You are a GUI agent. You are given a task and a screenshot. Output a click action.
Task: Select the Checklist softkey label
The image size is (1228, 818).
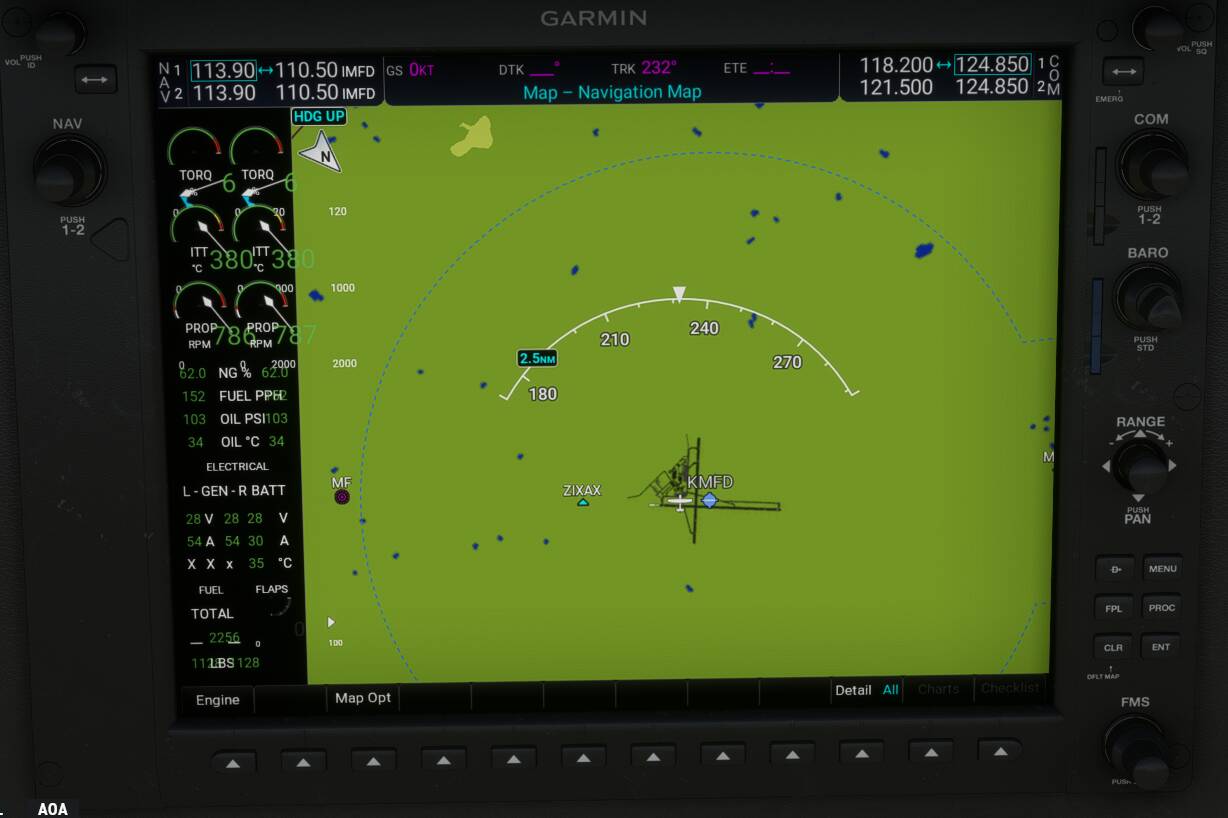pyautogui.click(x=1010, y=688)
